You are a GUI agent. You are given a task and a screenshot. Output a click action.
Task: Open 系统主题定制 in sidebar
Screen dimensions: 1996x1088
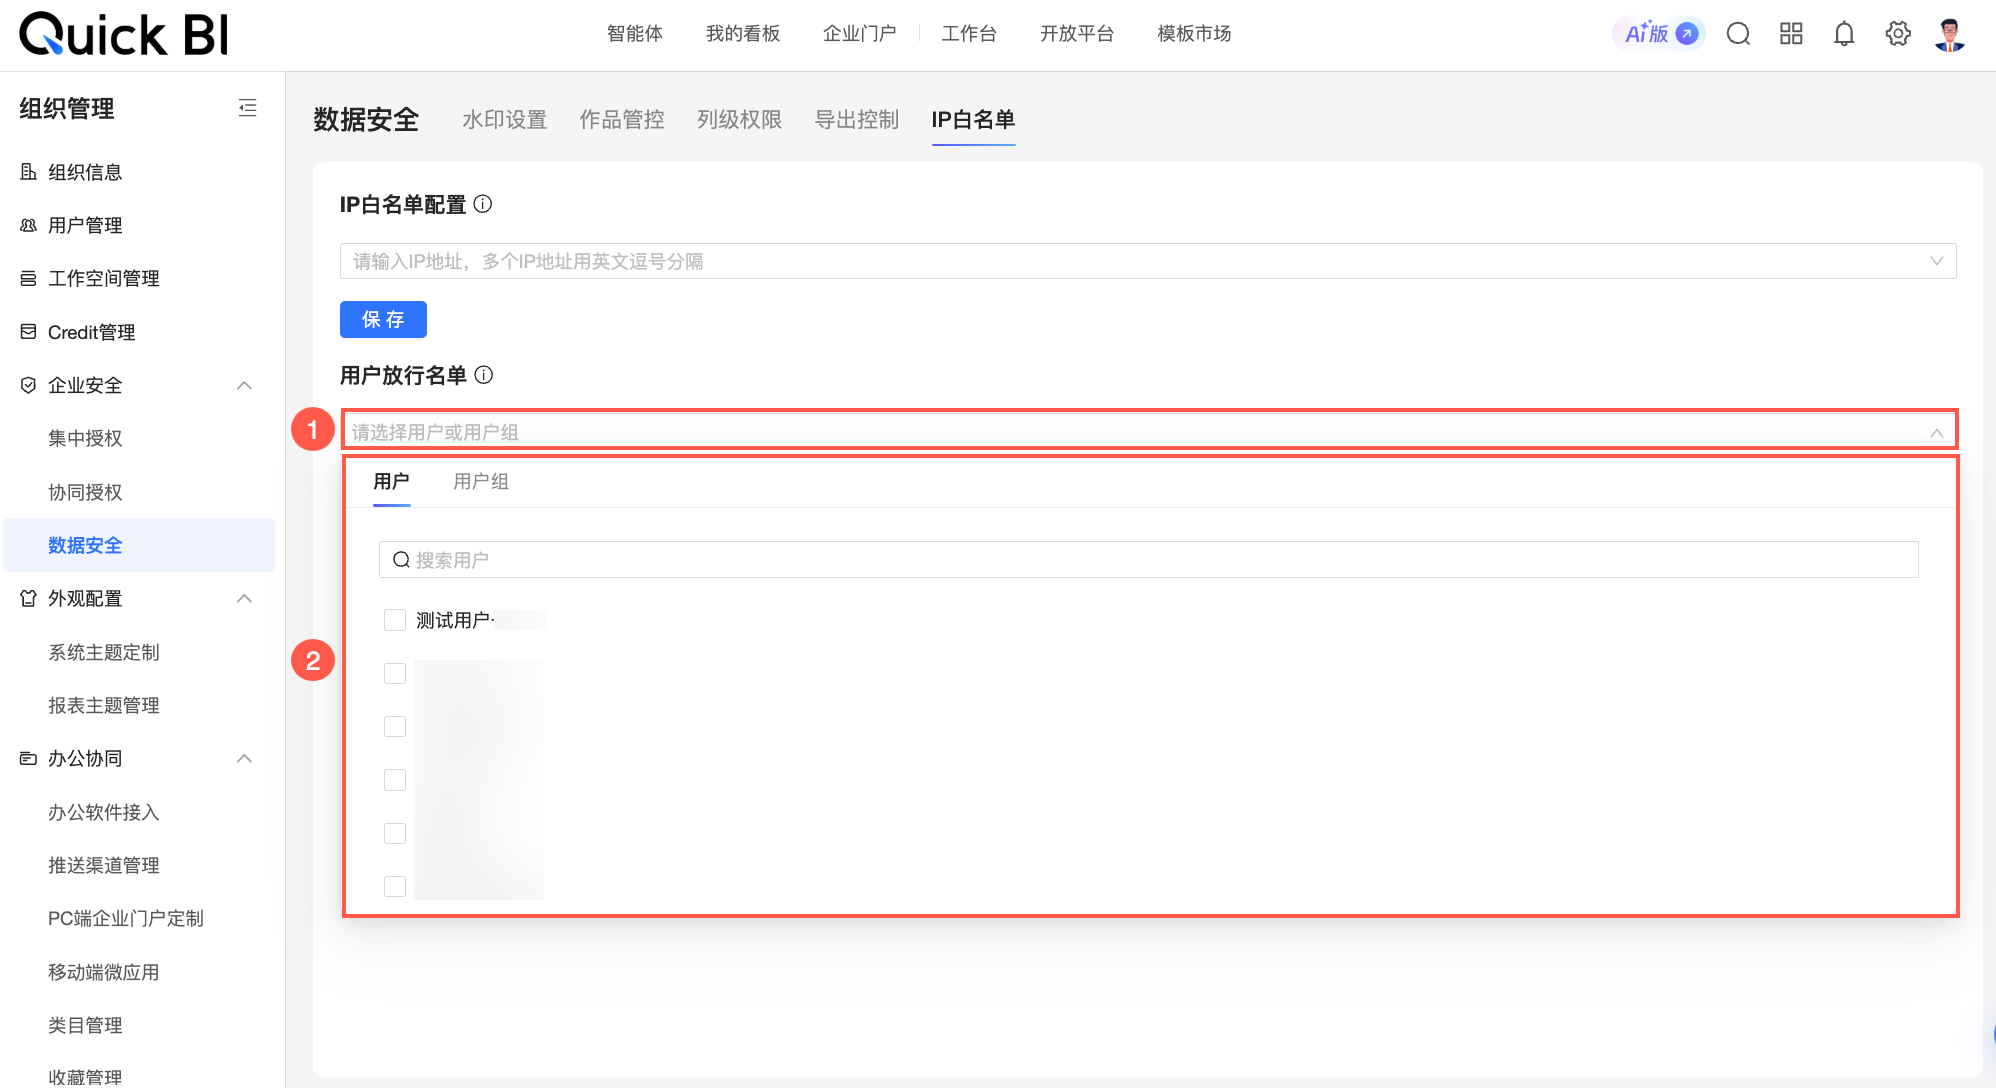(x=104, y=652)
